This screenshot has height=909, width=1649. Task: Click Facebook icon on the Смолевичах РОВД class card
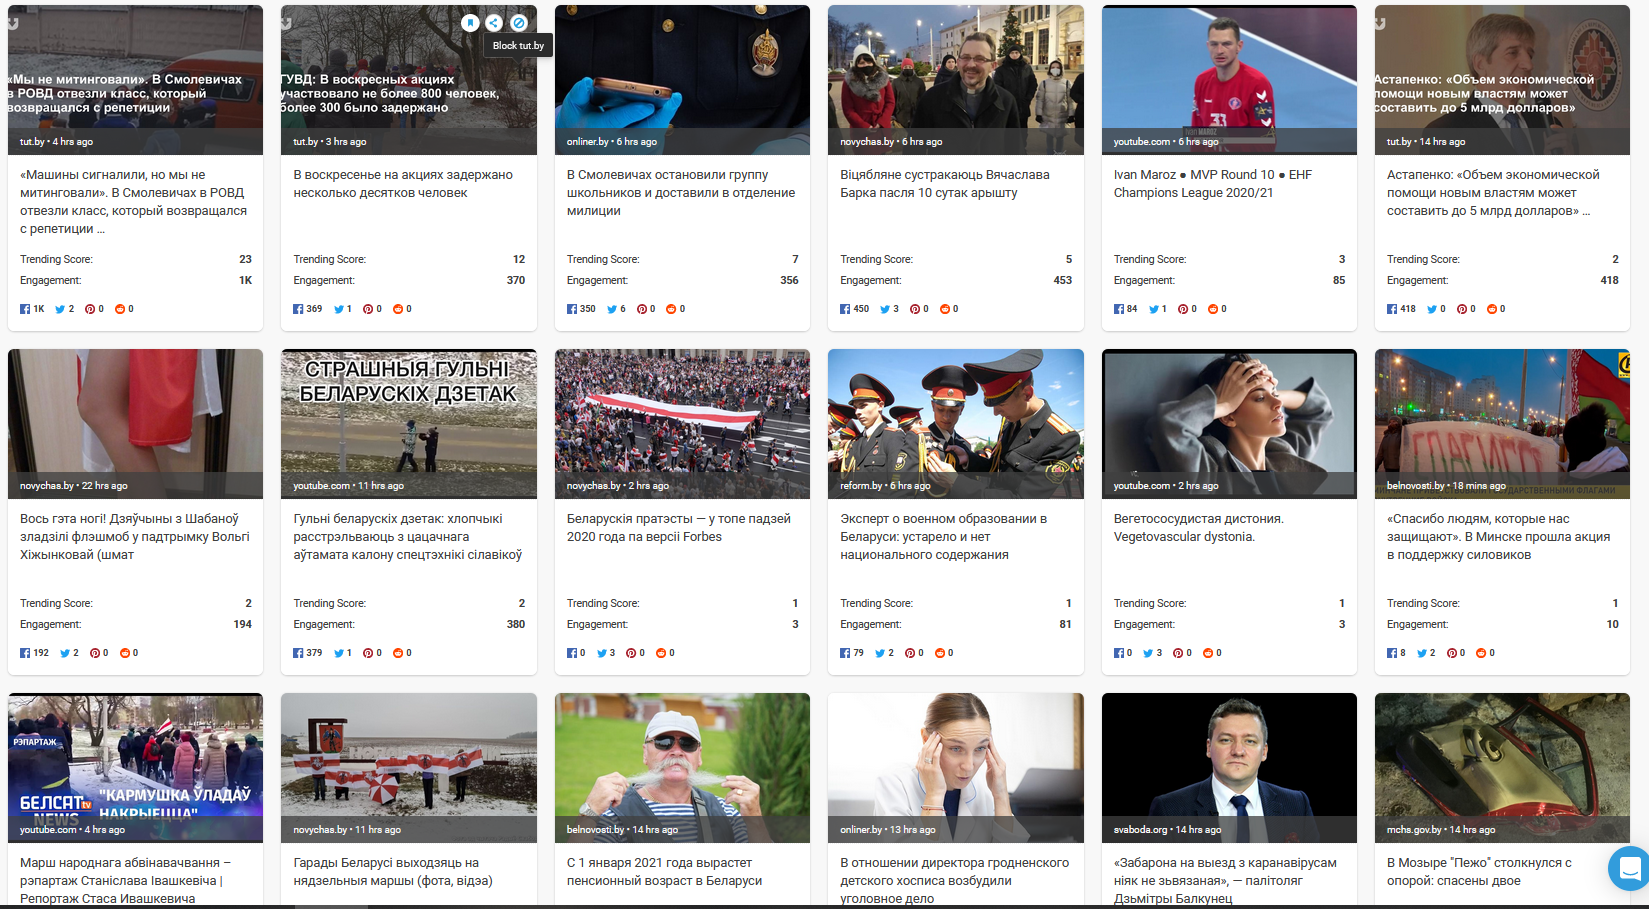click(x=25, y=309)
